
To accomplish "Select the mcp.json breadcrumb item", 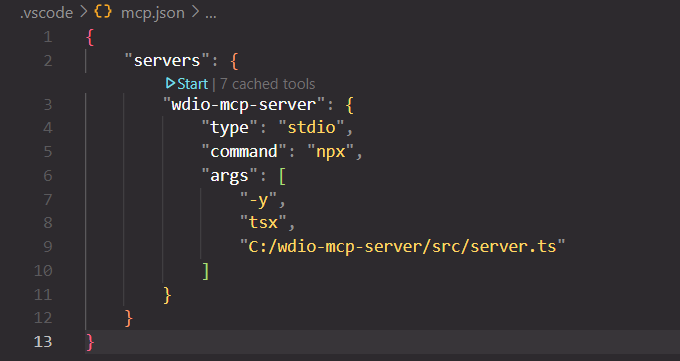I will (x=153, y=13).
